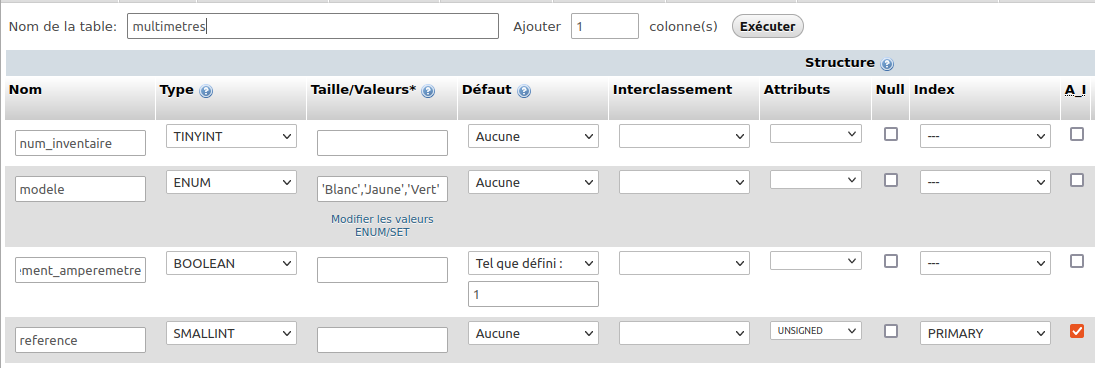Open the help icon next to Type
Screen dimensions: 1095x368
[x=206, y=91]
